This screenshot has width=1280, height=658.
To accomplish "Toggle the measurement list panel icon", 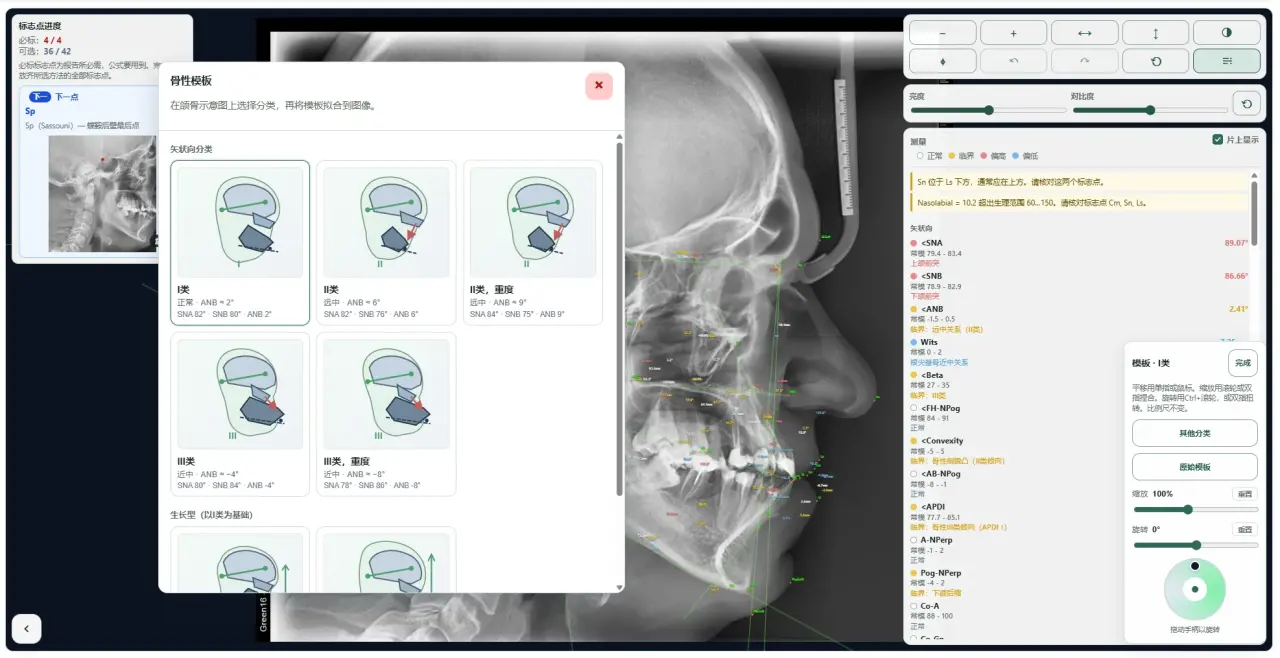I will tap(1227, 61).
